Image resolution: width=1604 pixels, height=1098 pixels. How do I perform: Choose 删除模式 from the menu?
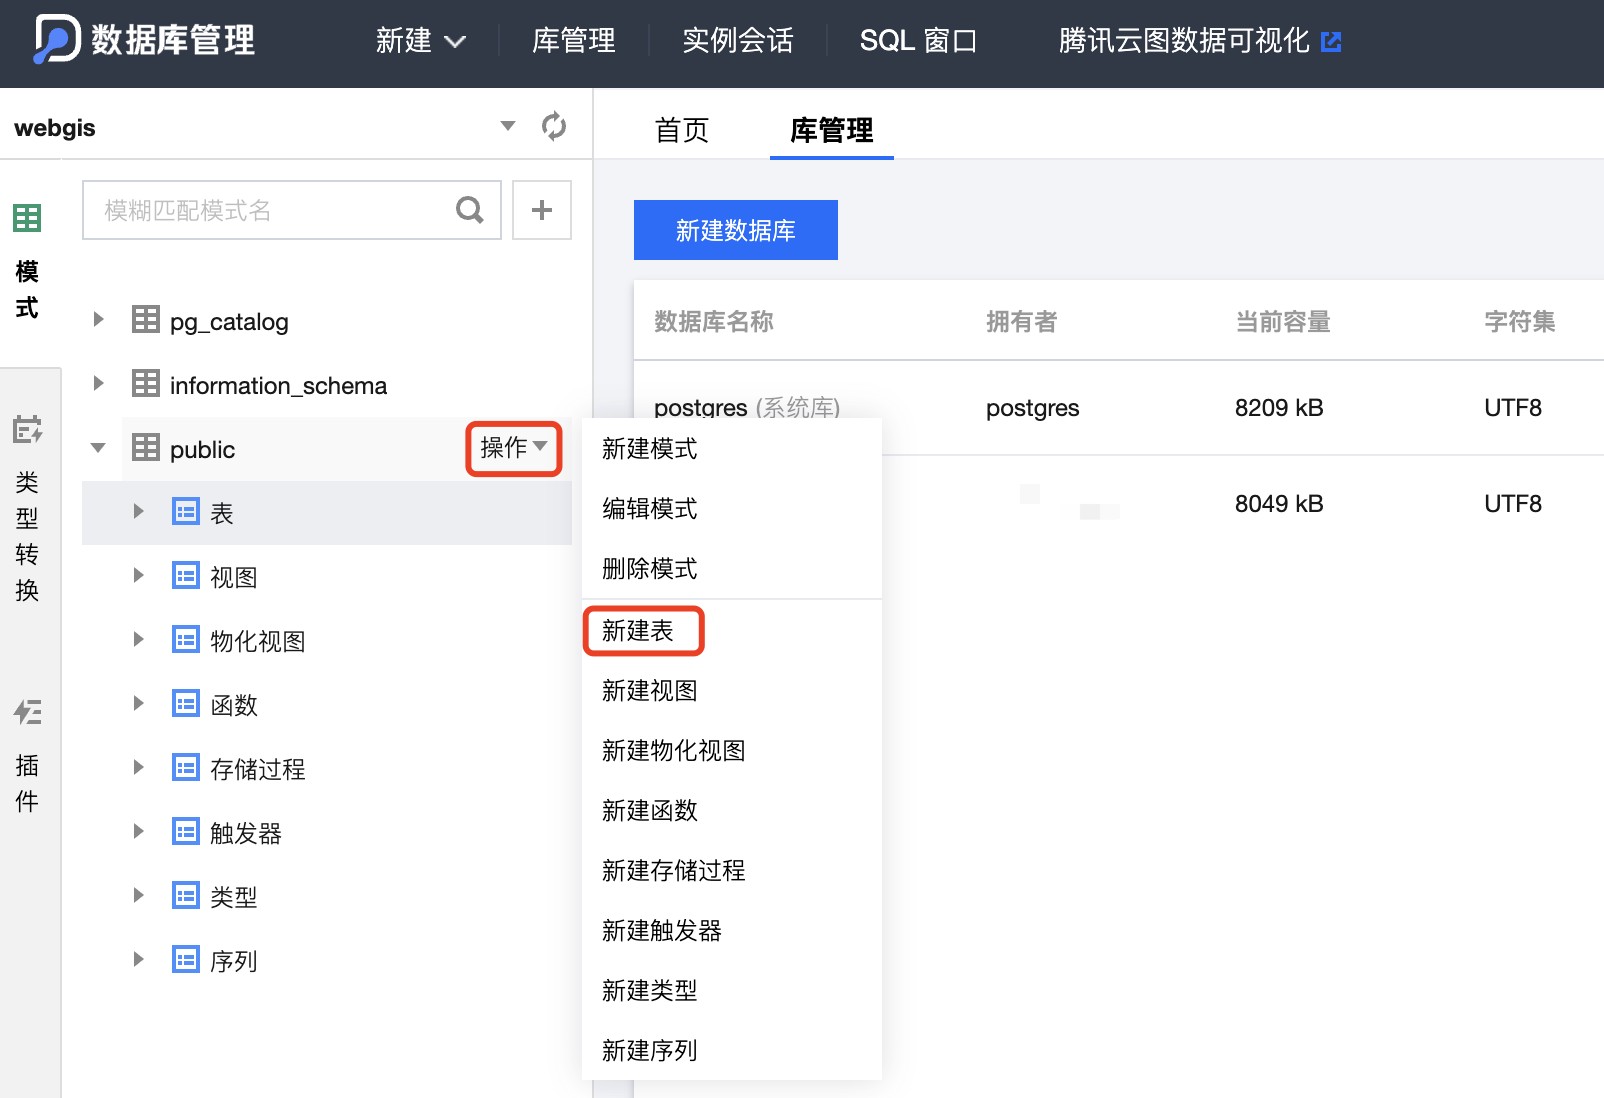732,569
